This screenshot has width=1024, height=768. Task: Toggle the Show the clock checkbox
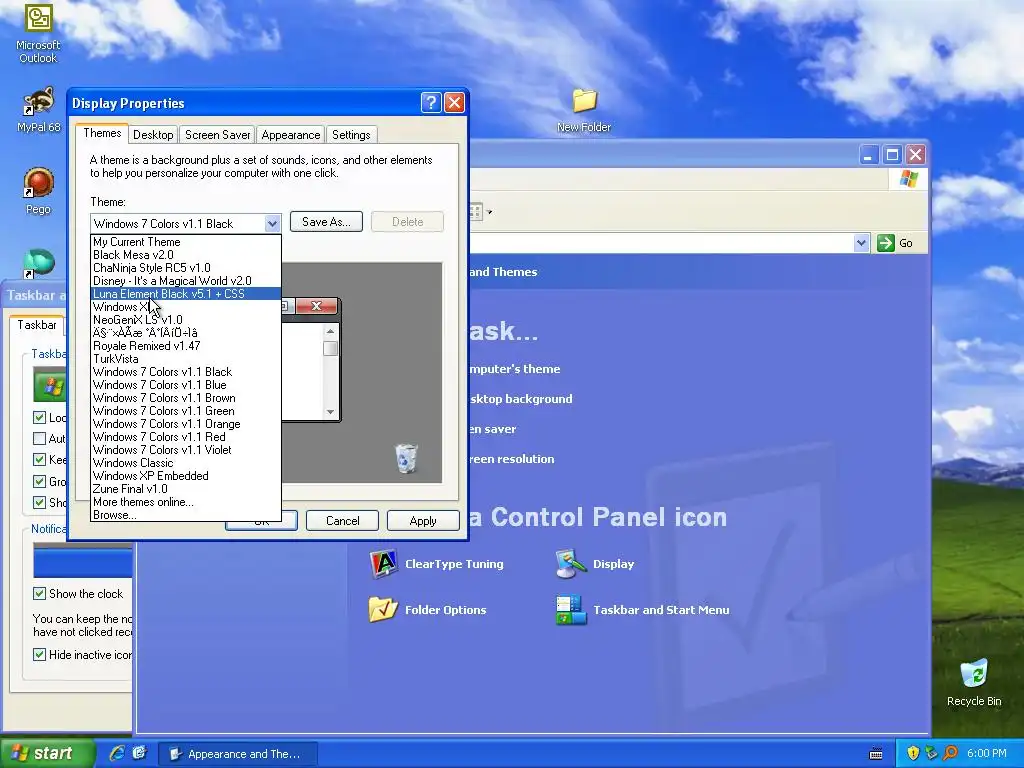point(39,594)
